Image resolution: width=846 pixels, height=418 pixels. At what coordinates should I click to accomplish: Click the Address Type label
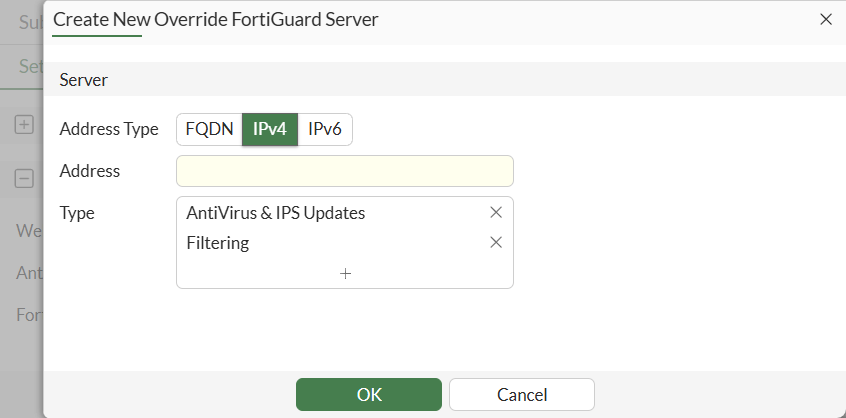click(109, 129)
